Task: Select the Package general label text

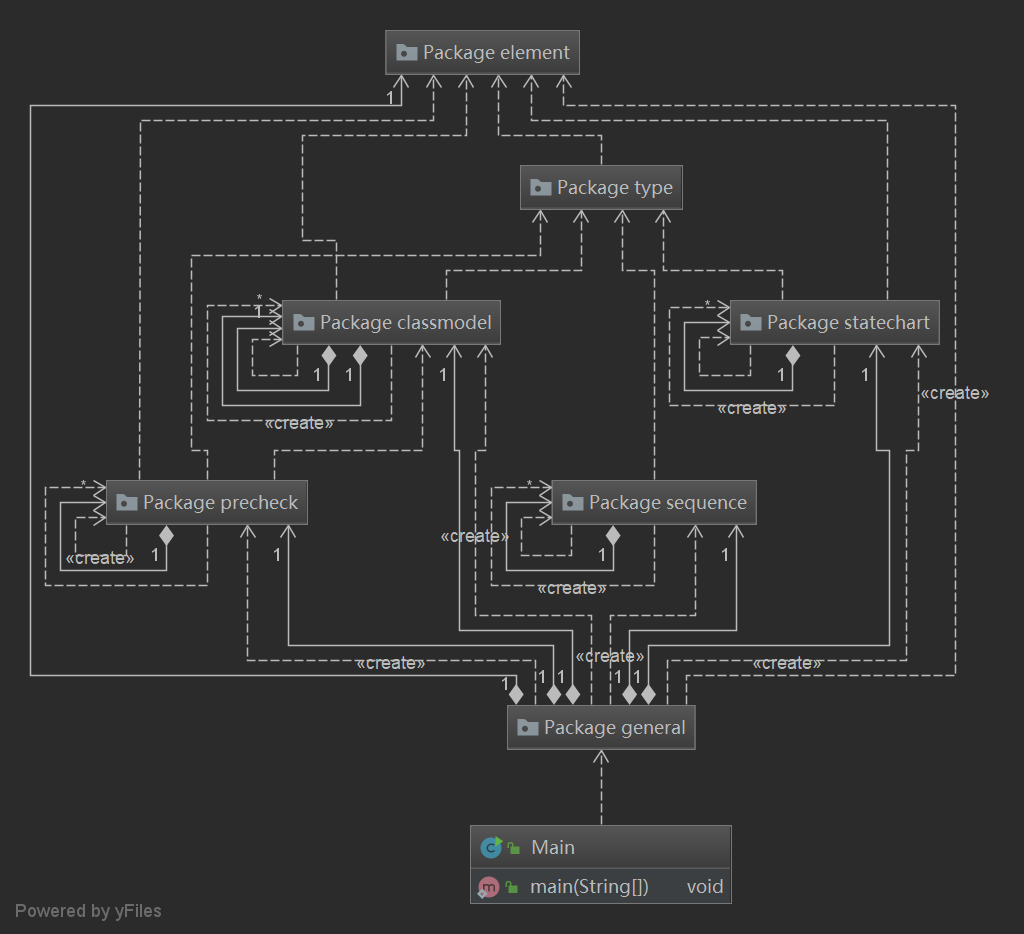Action: [x=615, y=727]
